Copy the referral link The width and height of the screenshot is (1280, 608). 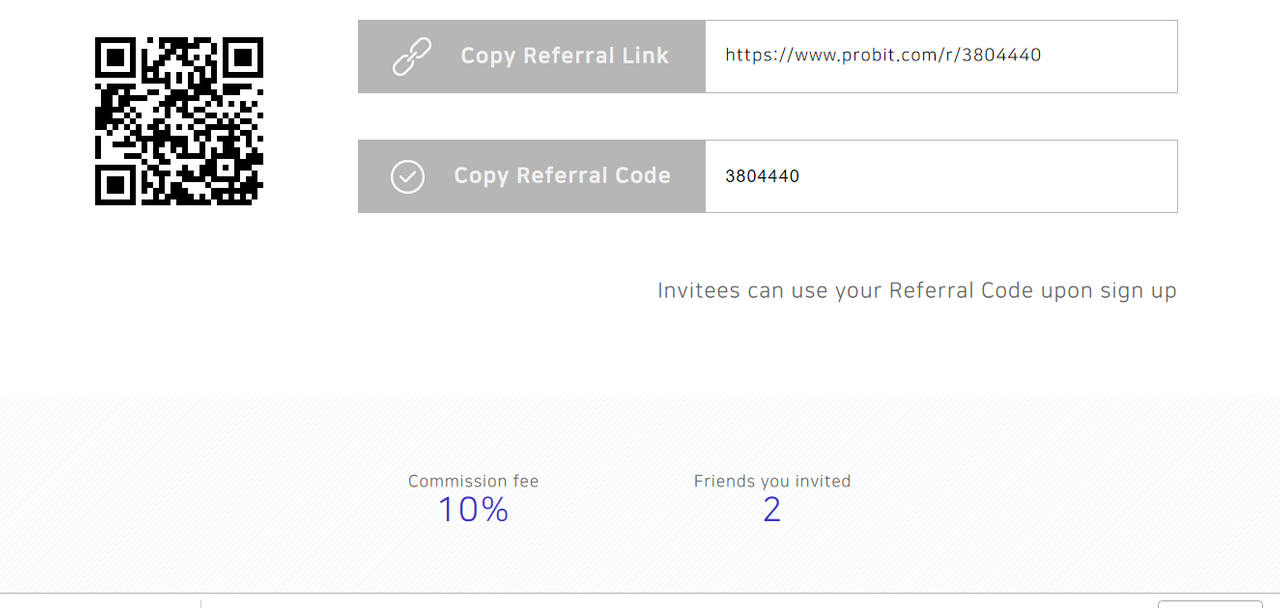click(x=532, y=56)
